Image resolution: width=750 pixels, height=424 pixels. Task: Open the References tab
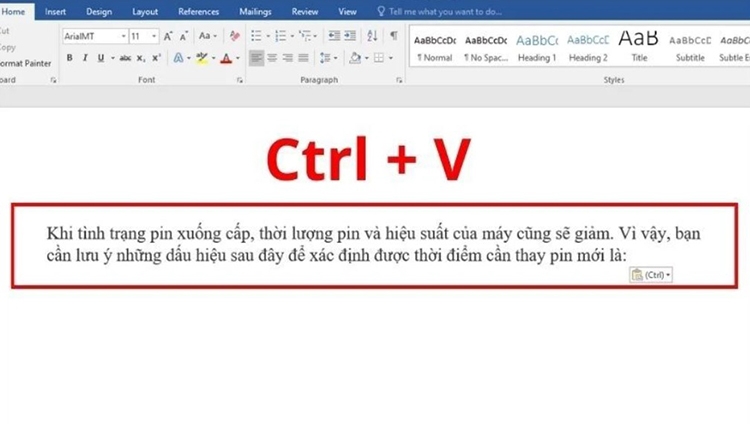199,11
